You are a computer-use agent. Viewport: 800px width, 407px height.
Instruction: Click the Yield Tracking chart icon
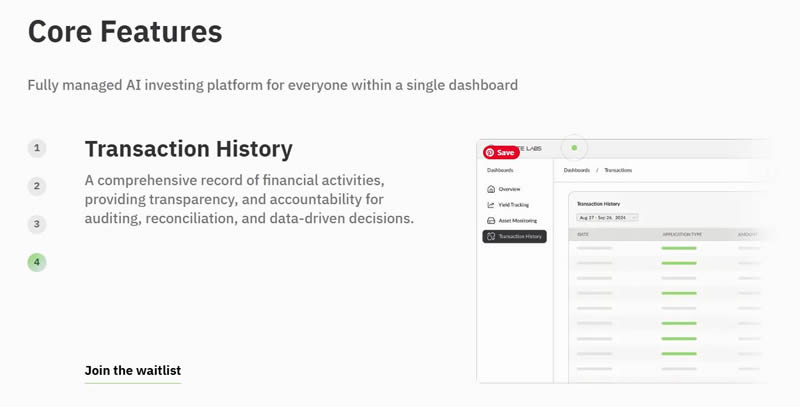(491, 205)
